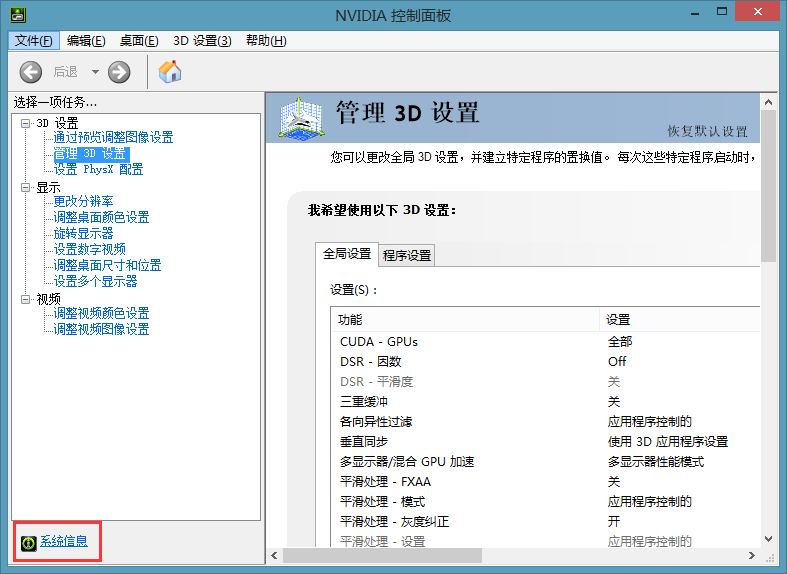Click the horizontal scrollbar at bottom

[x=500, y=556]
